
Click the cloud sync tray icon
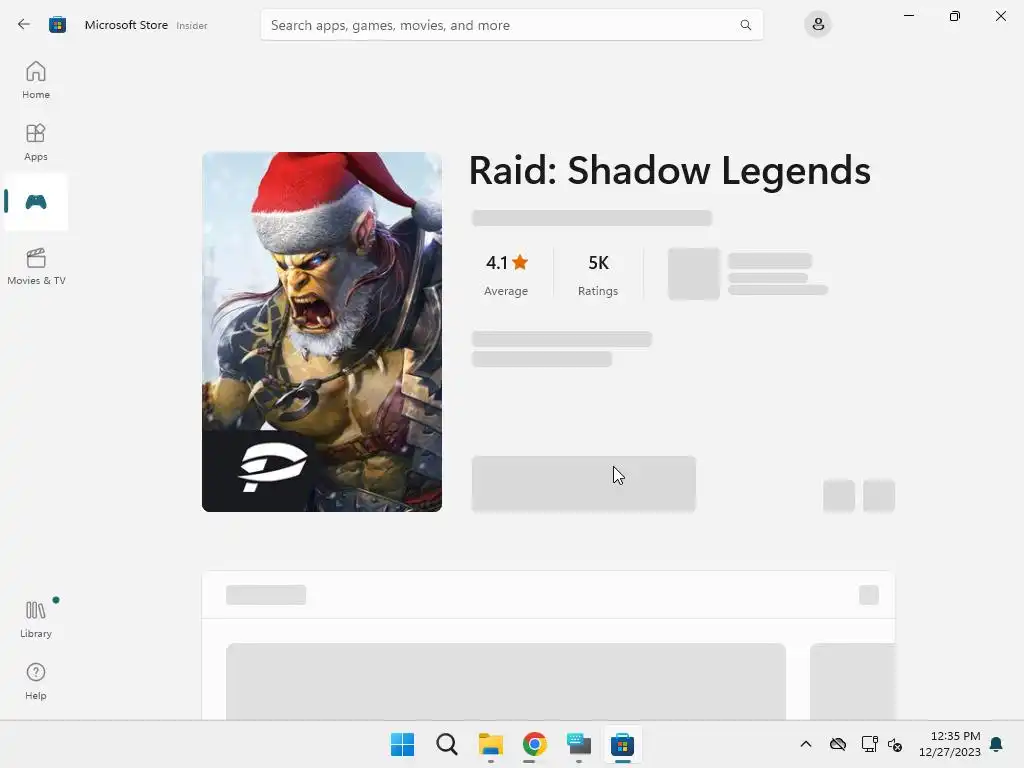(838, 744)
